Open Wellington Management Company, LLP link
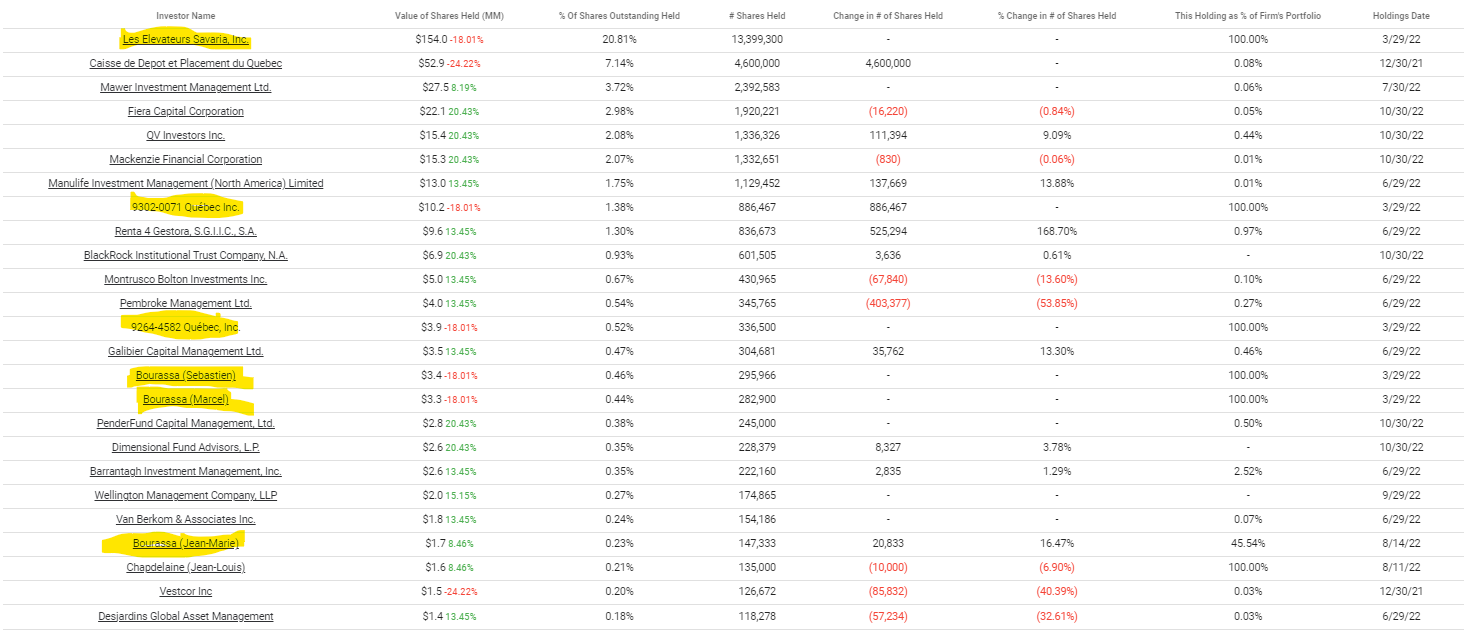1464x632 pixels. click(186, 495)
